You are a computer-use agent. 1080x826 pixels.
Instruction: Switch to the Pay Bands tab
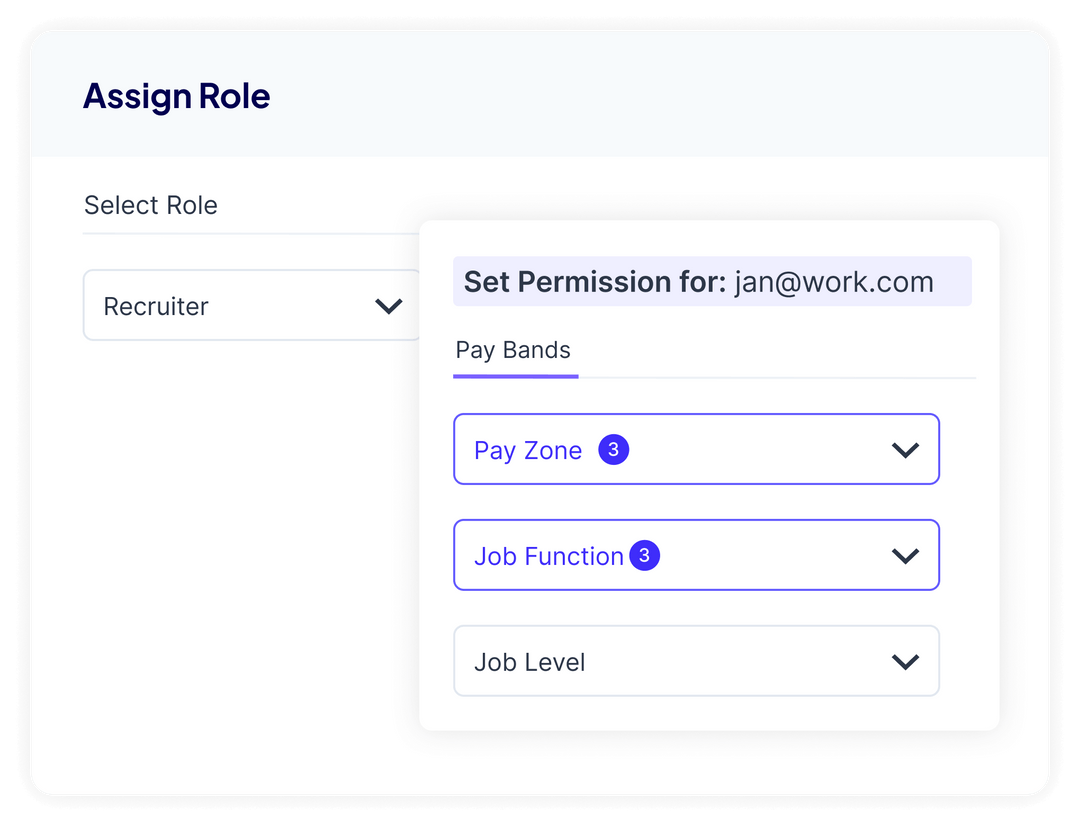(x=513, y=350)
